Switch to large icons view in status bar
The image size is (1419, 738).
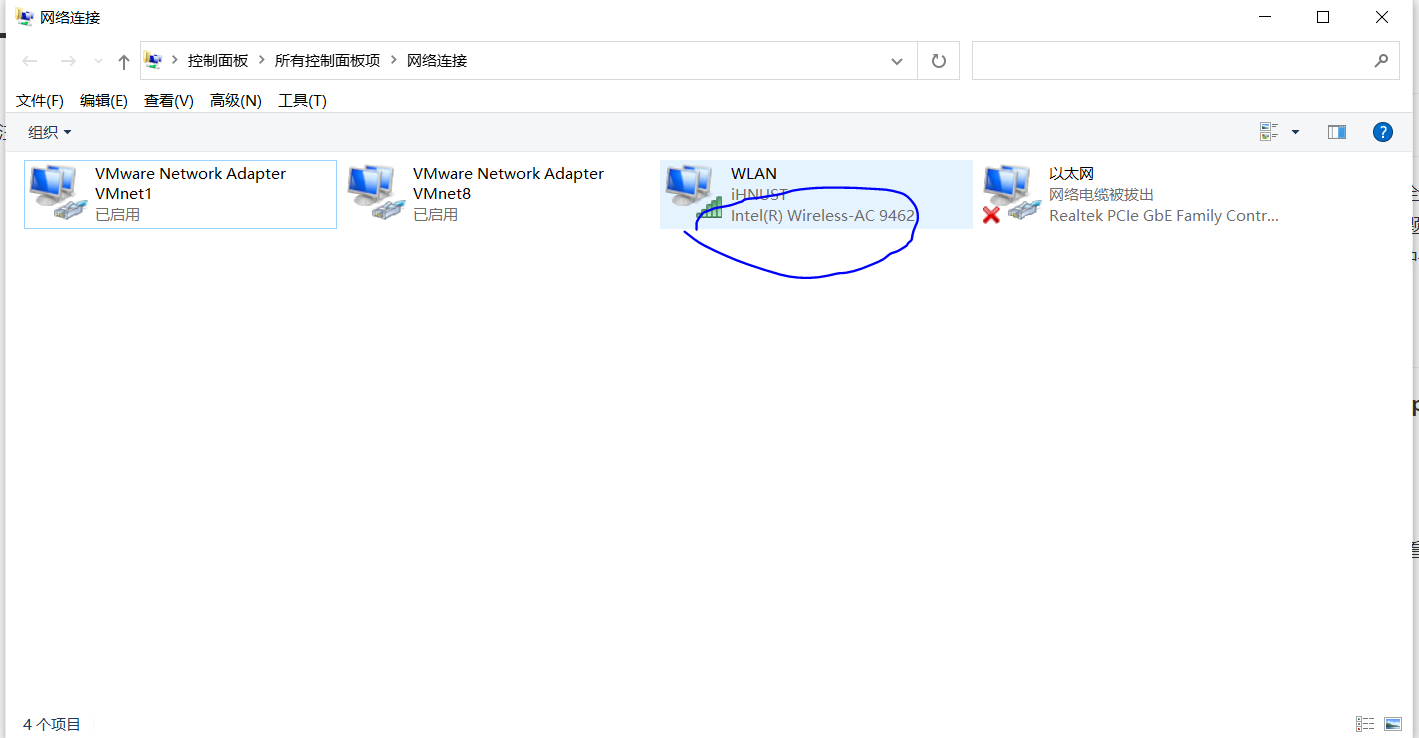1393,724
